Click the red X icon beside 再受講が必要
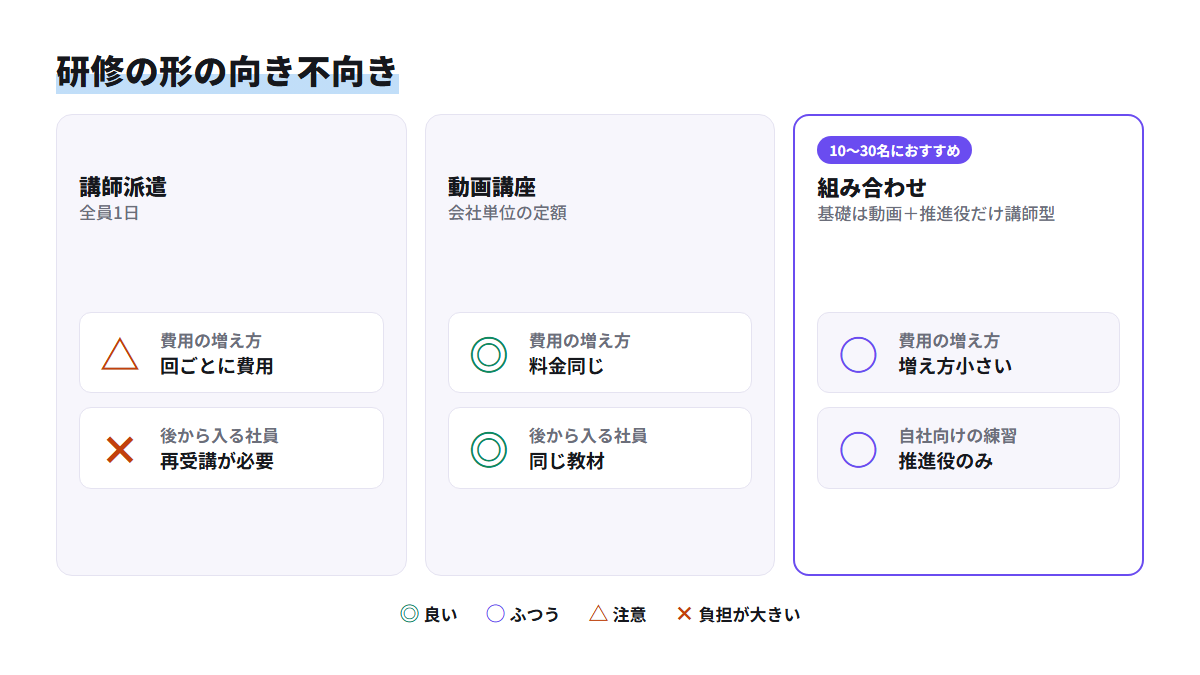Screen dimensions: 1200x675 pos(120,450)
